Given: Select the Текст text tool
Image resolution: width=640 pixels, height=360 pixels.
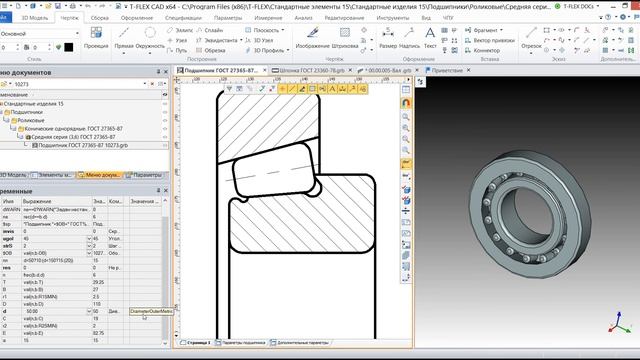Looking at the screenshot, I should [x=430, y=38].
